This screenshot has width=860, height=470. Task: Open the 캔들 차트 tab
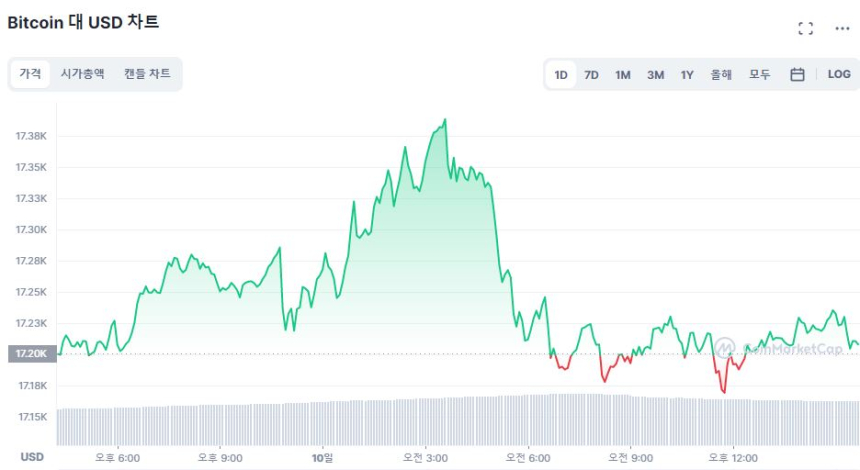[x=147, y=74]
